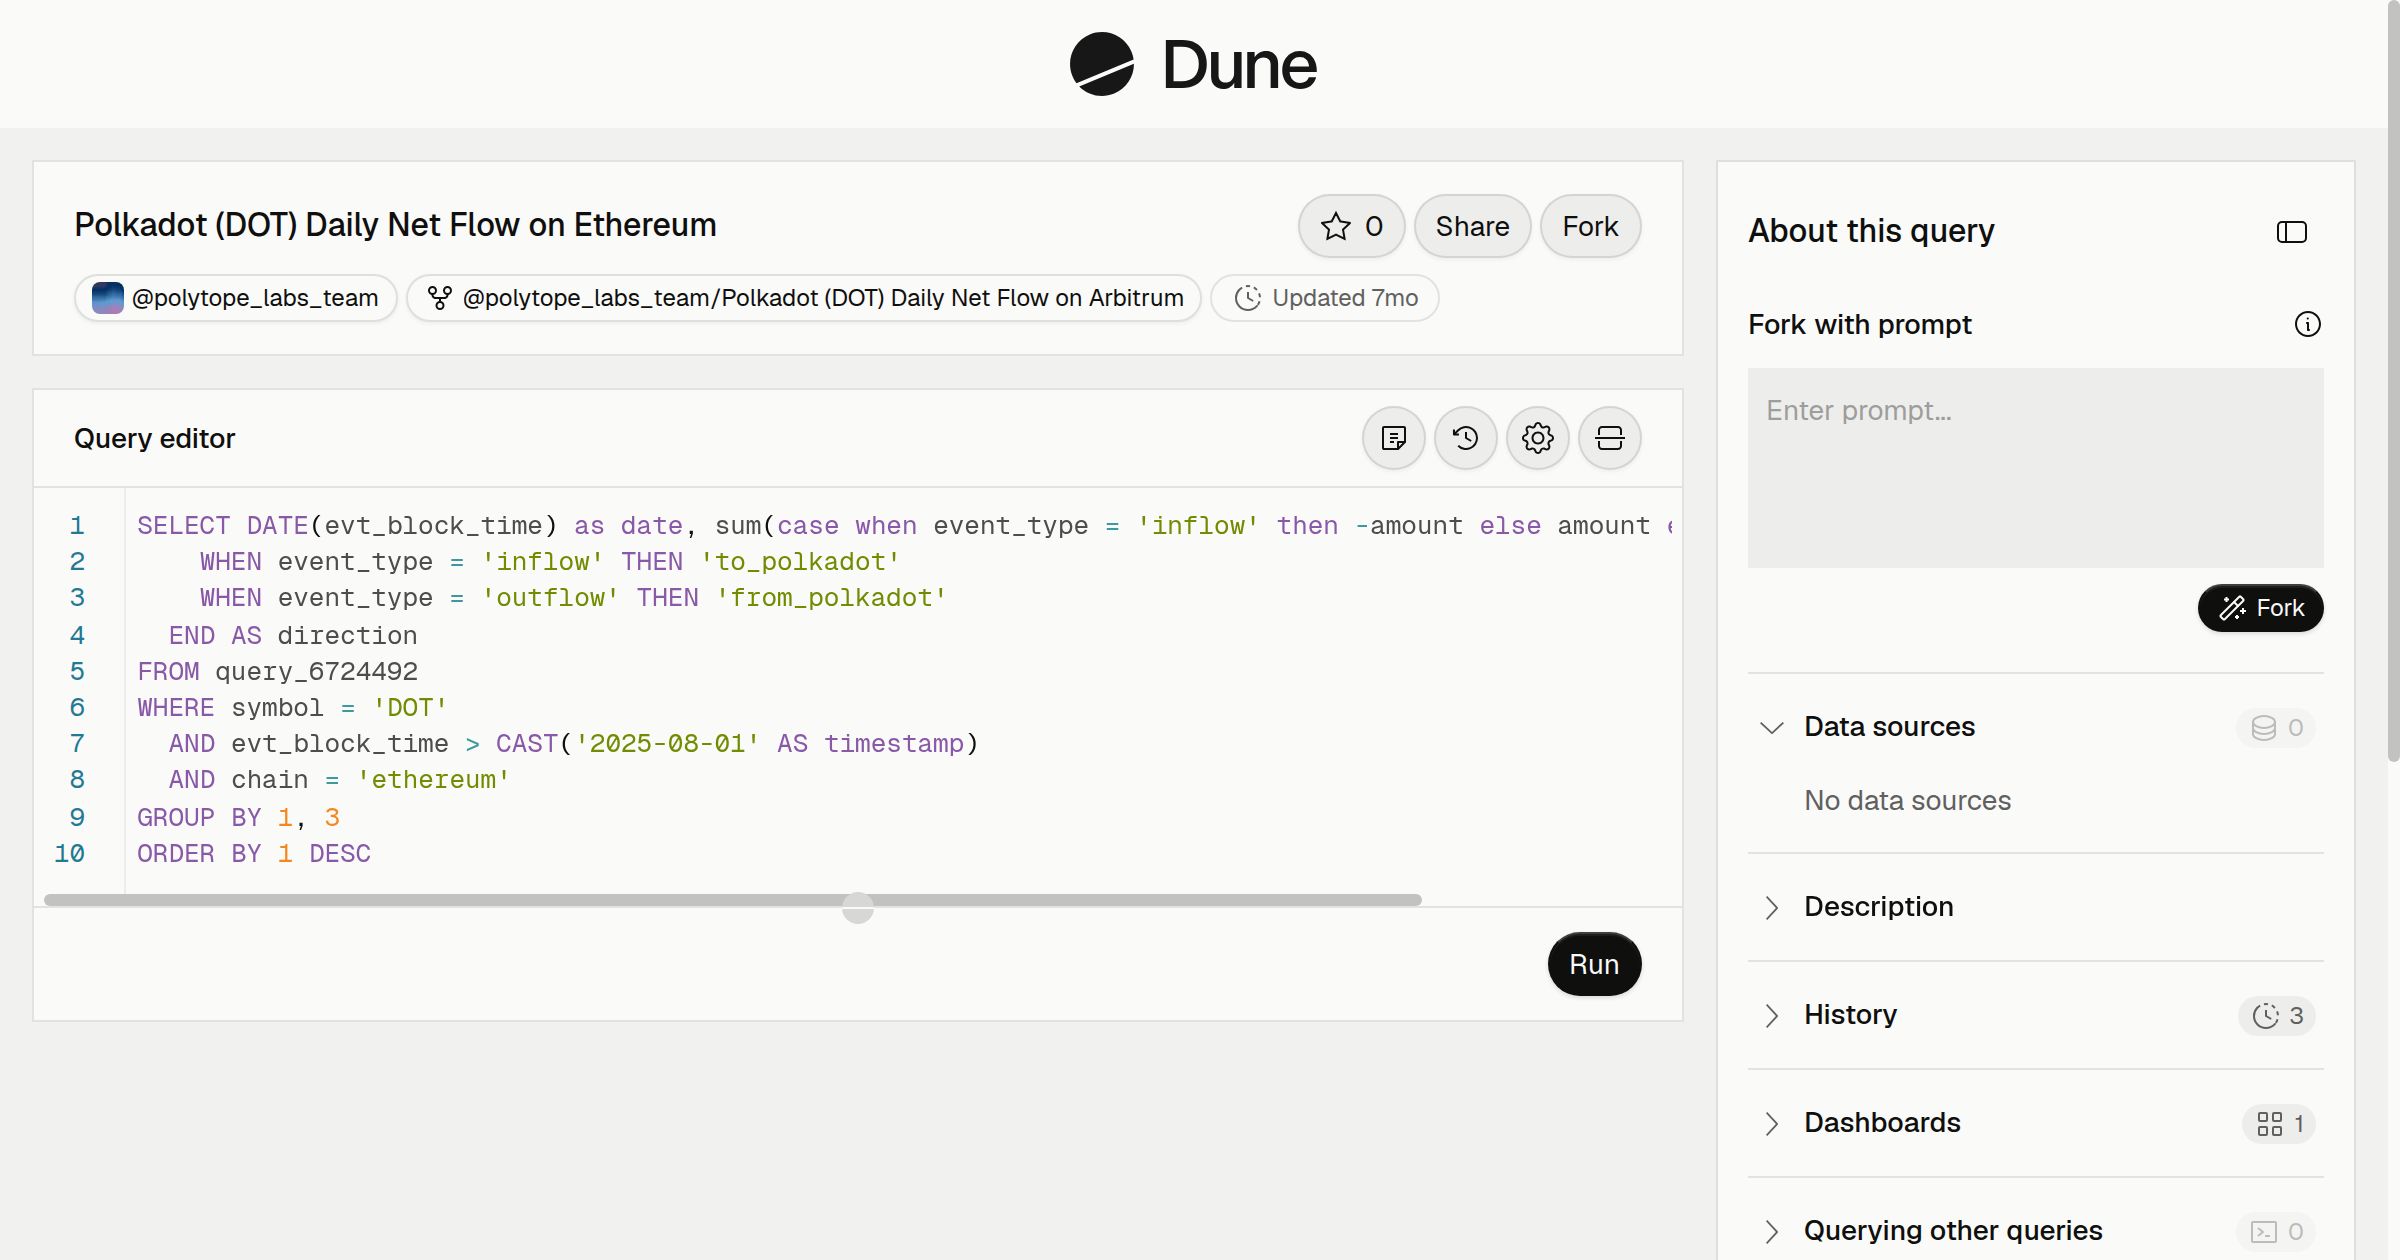Click the fork branch icon on parent query
The height and width of the screenshot is (1260, 2400).
(439, 298)
